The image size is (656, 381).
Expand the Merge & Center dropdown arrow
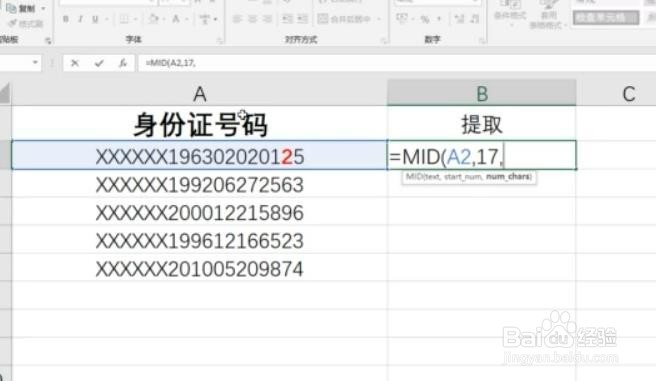[x=379, y=19]
